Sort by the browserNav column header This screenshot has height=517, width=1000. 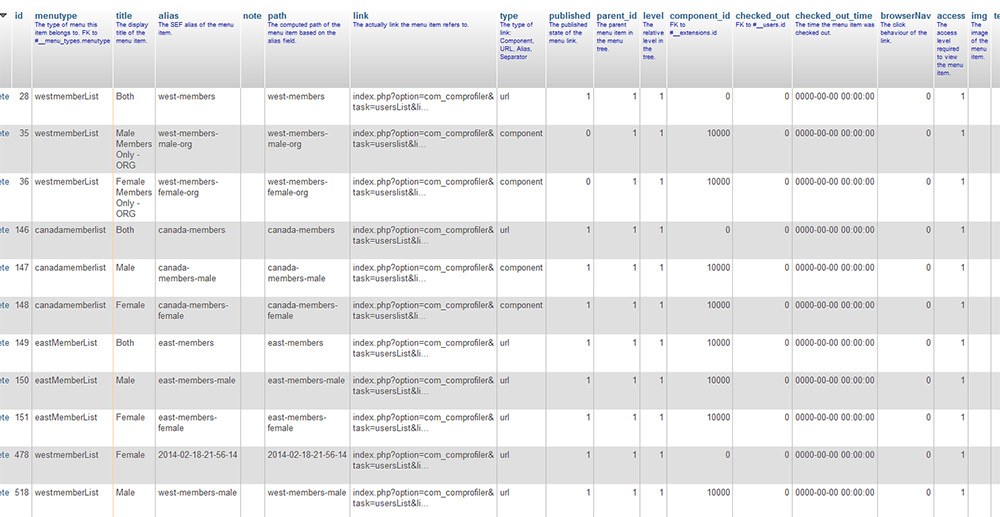pyautogui.click(x=905, y=16)
